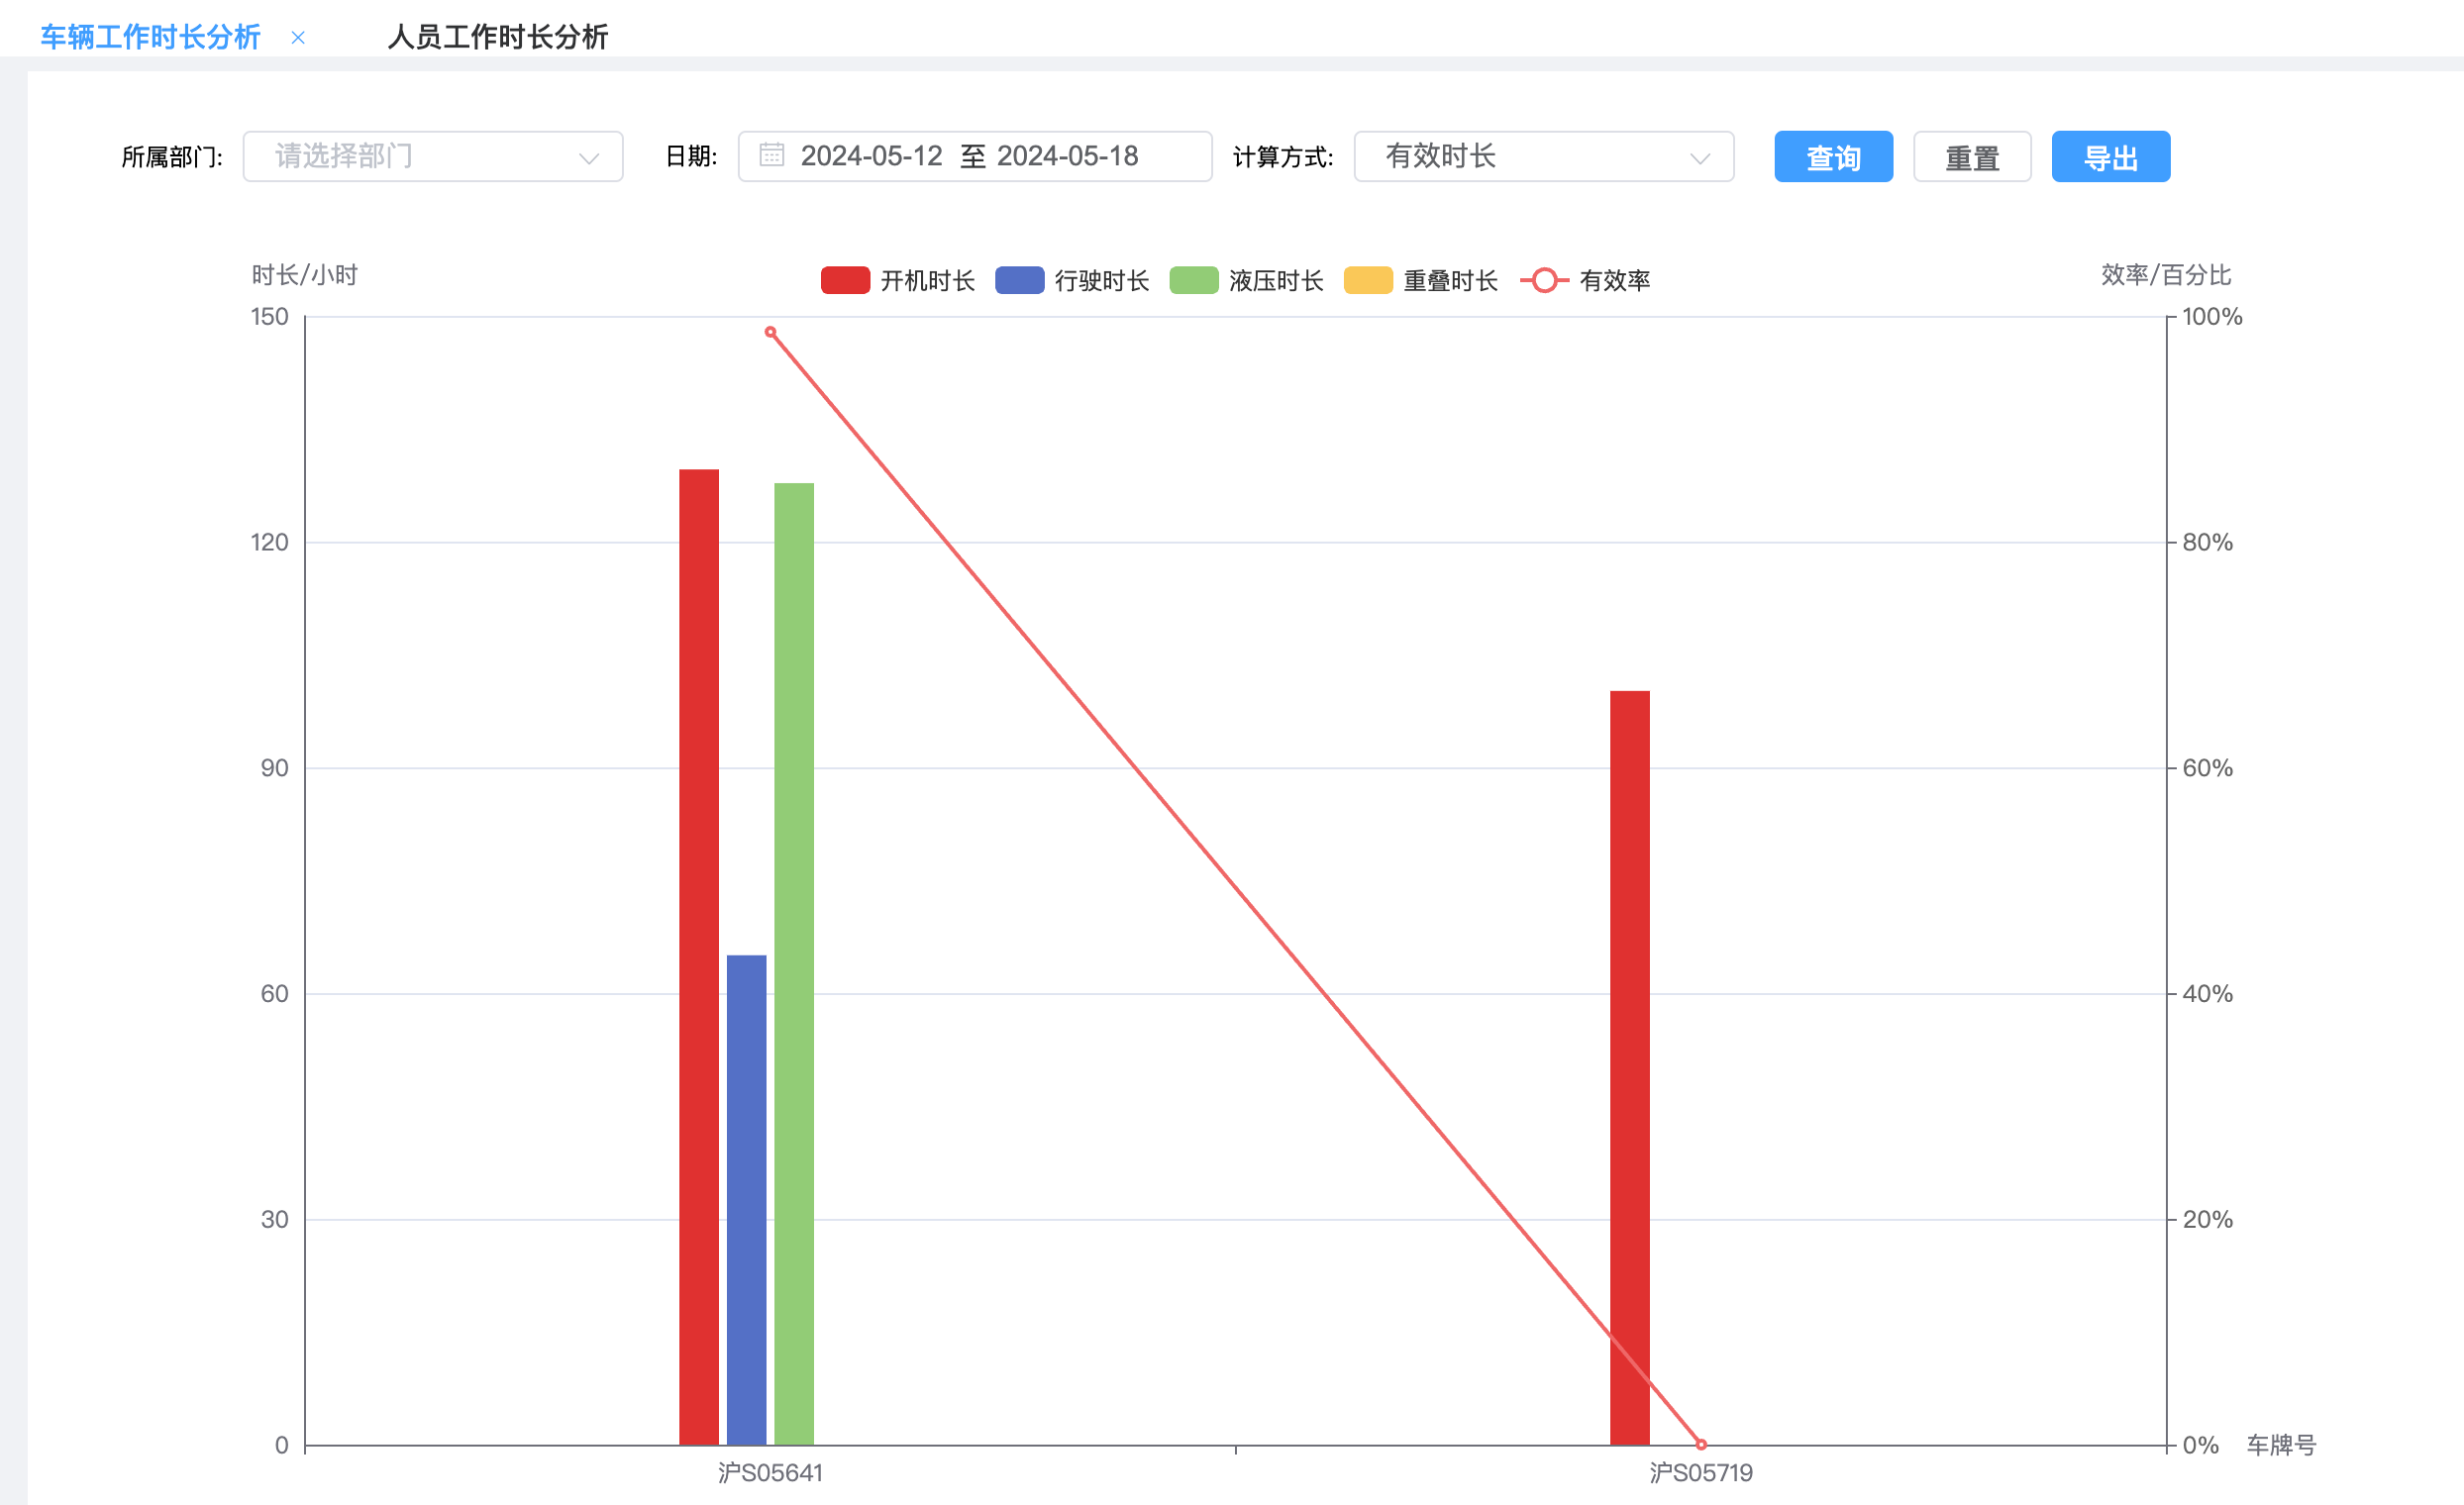Viewport: 2464px width, 1505px height.
Task: Click the 导出 export button
Action: coord(2110,156)
